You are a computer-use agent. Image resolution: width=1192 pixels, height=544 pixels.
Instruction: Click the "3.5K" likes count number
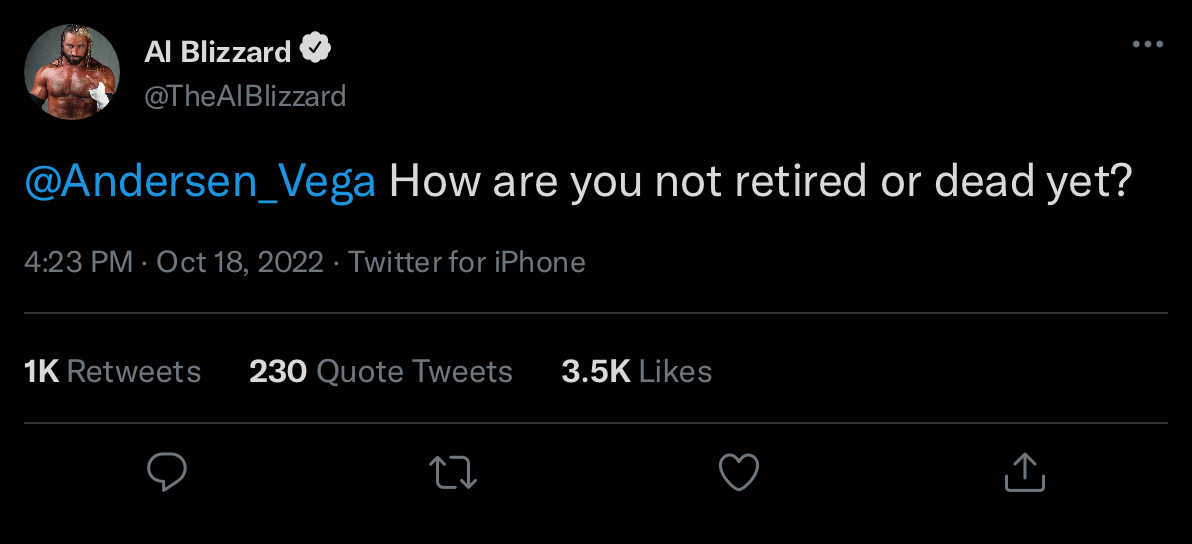[595, 372]
